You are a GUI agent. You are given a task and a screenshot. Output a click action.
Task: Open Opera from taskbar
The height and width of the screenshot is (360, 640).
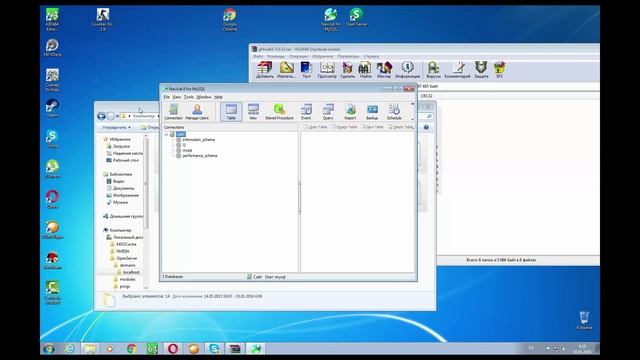(173, 349)
